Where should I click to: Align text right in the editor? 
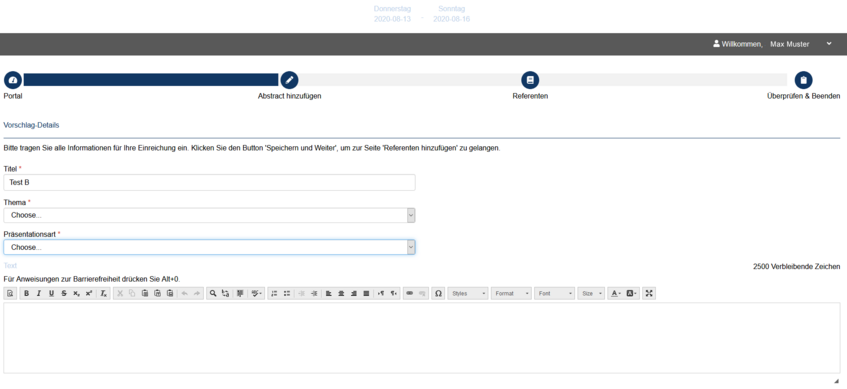[x=353, y=293]
